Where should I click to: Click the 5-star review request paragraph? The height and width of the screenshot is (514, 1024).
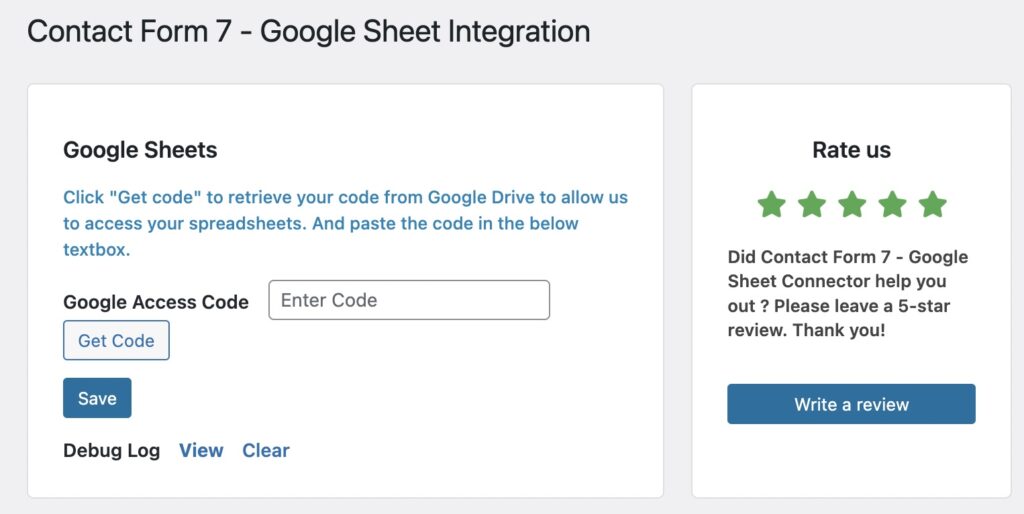848,293
